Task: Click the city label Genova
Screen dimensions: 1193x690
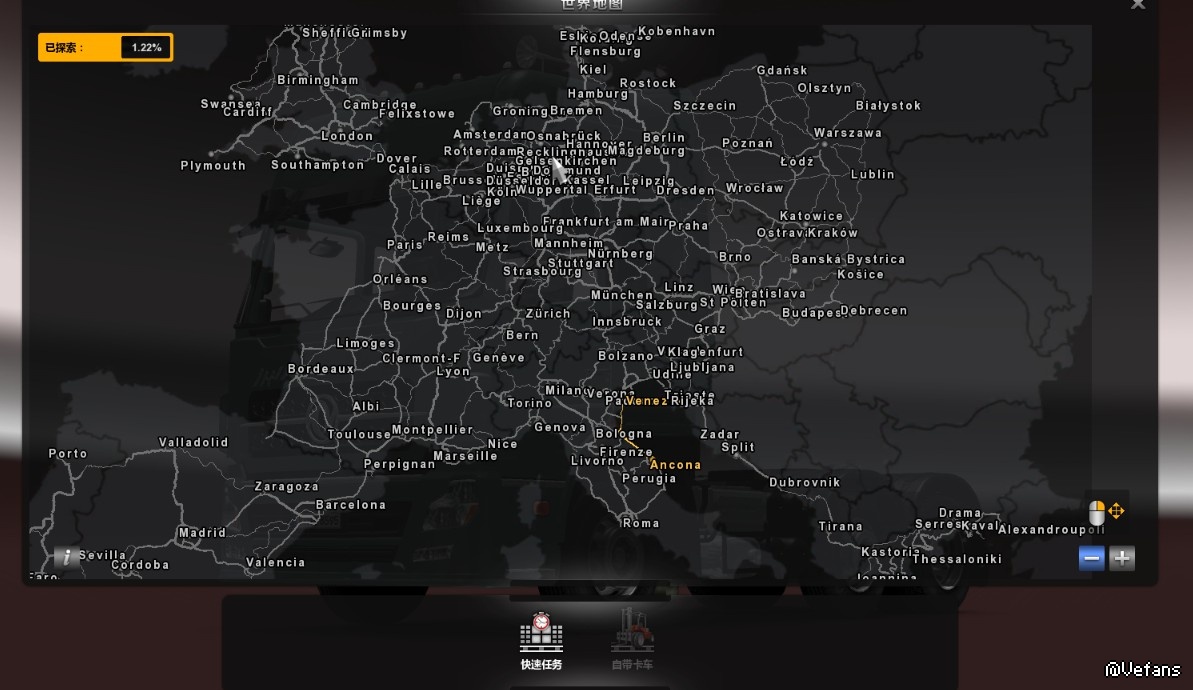Action: [x=560, y=427]
